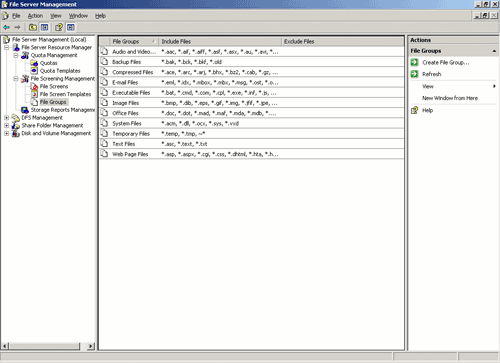Expand the DFS Management tree node
The height and width of the screenshot is (363, 500).
[6, 118]
